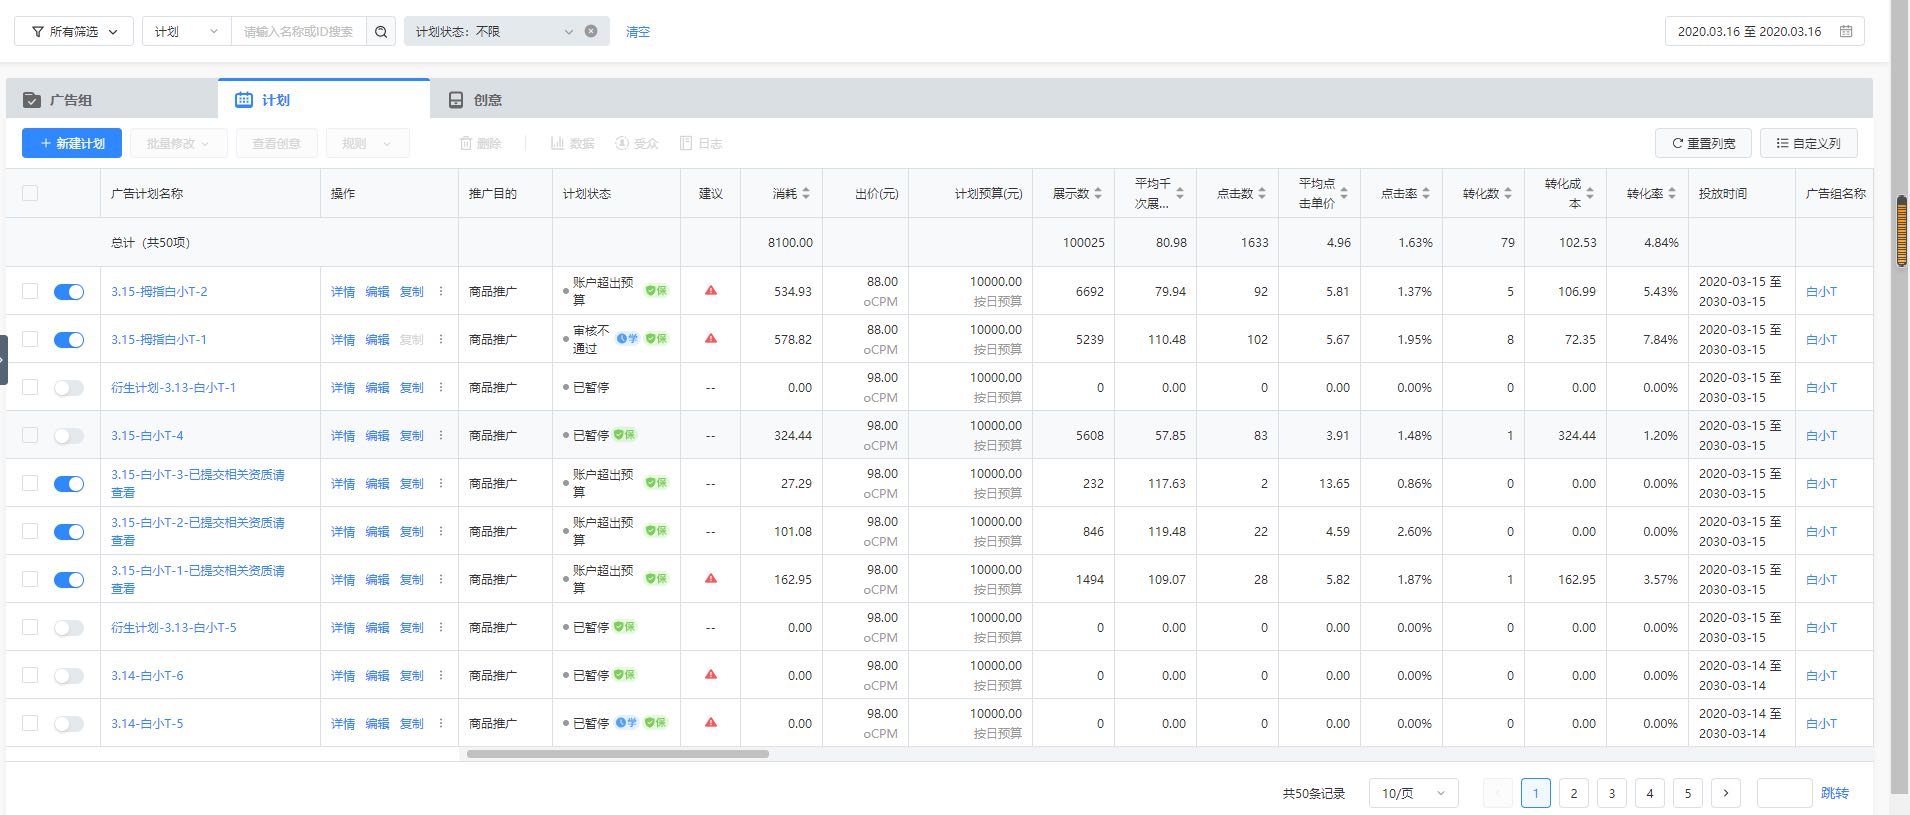Click the horizontal table scrollbar

coord(617,754)
